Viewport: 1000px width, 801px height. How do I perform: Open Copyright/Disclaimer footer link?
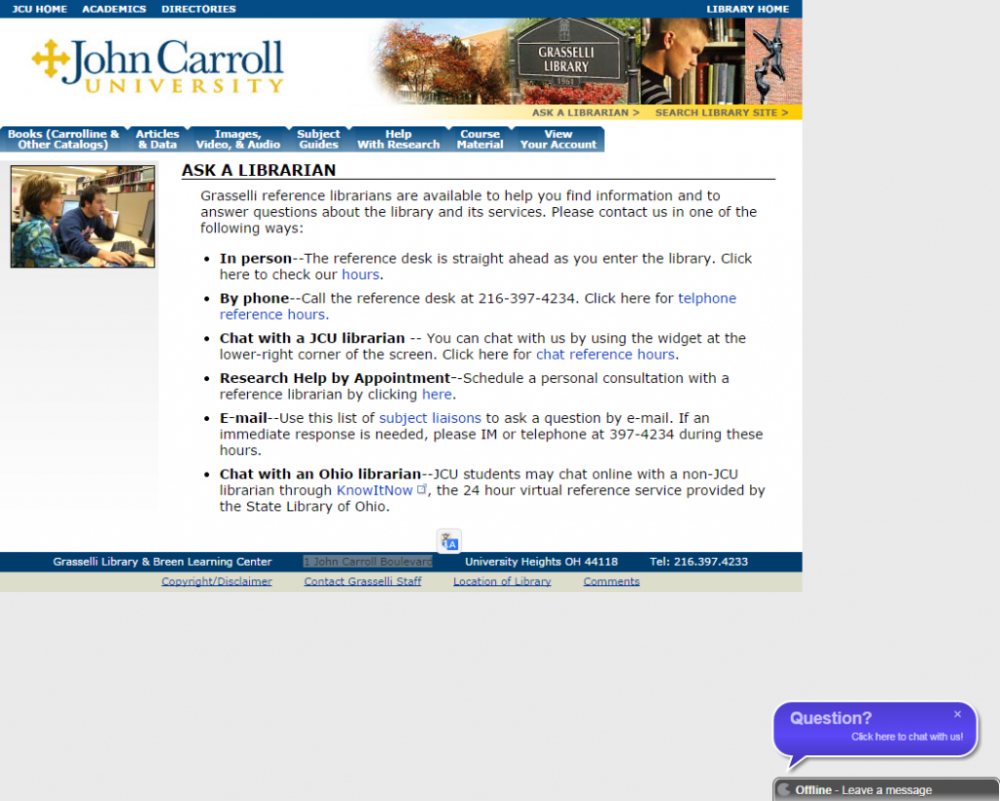coord(216,581)
